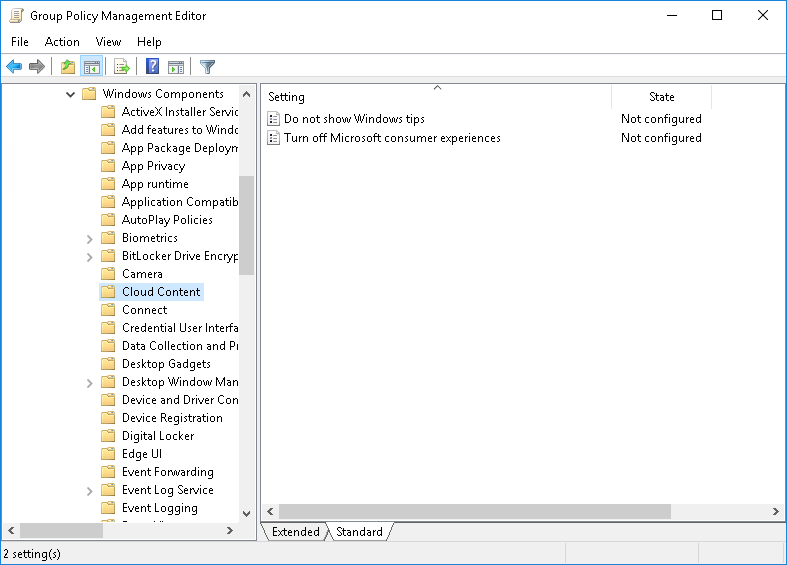
Task: Click the State column header
Action: point(661,97)
